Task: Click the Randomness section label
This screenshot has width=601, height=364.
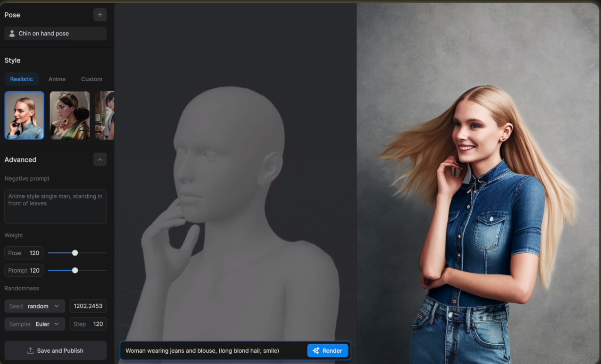Action: tap(22, 288)
